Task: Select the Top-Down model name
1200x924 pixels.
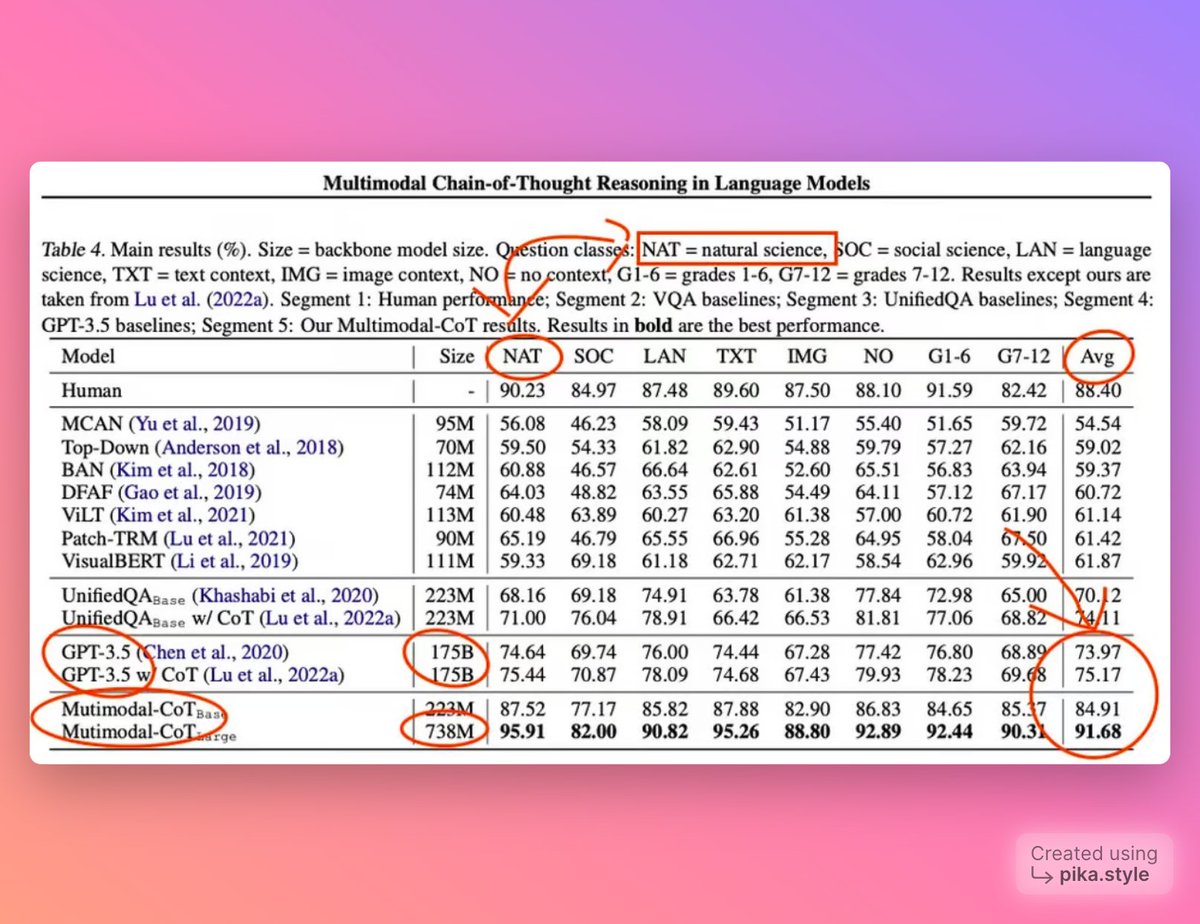Action: click(x=104, y=446)
